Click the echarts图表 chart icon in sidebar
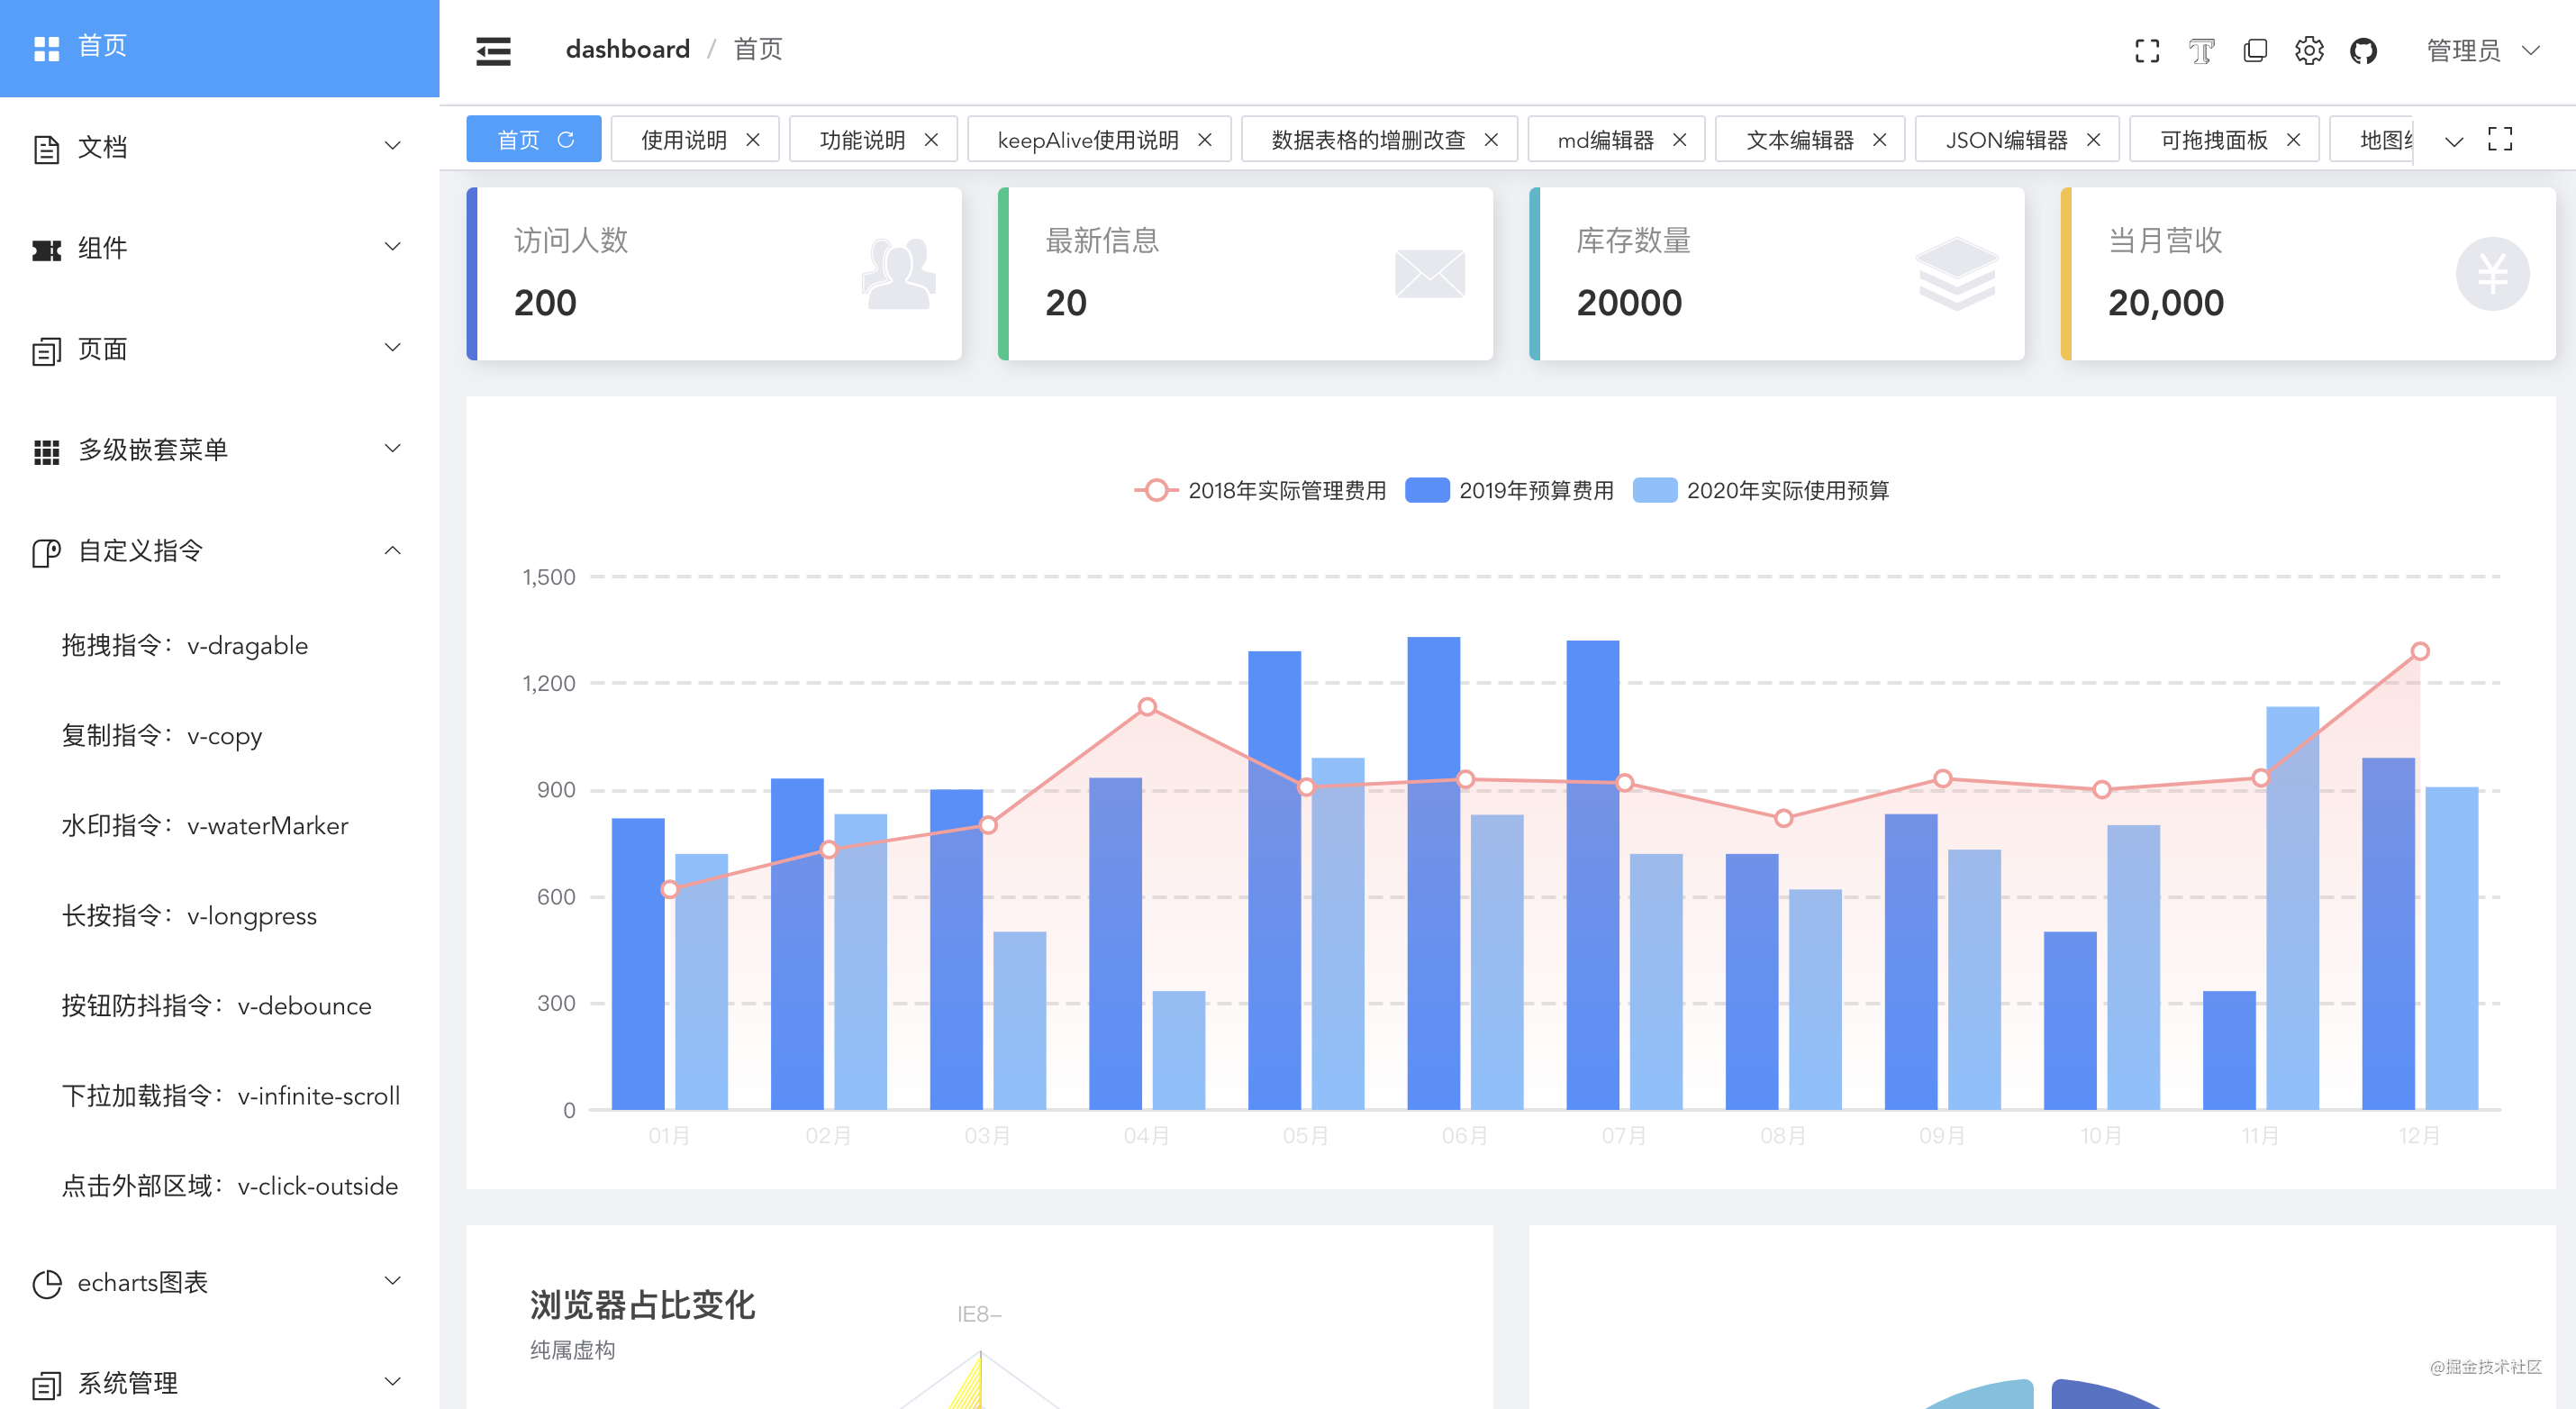2576x1409 pixels. coord(45,1283)
